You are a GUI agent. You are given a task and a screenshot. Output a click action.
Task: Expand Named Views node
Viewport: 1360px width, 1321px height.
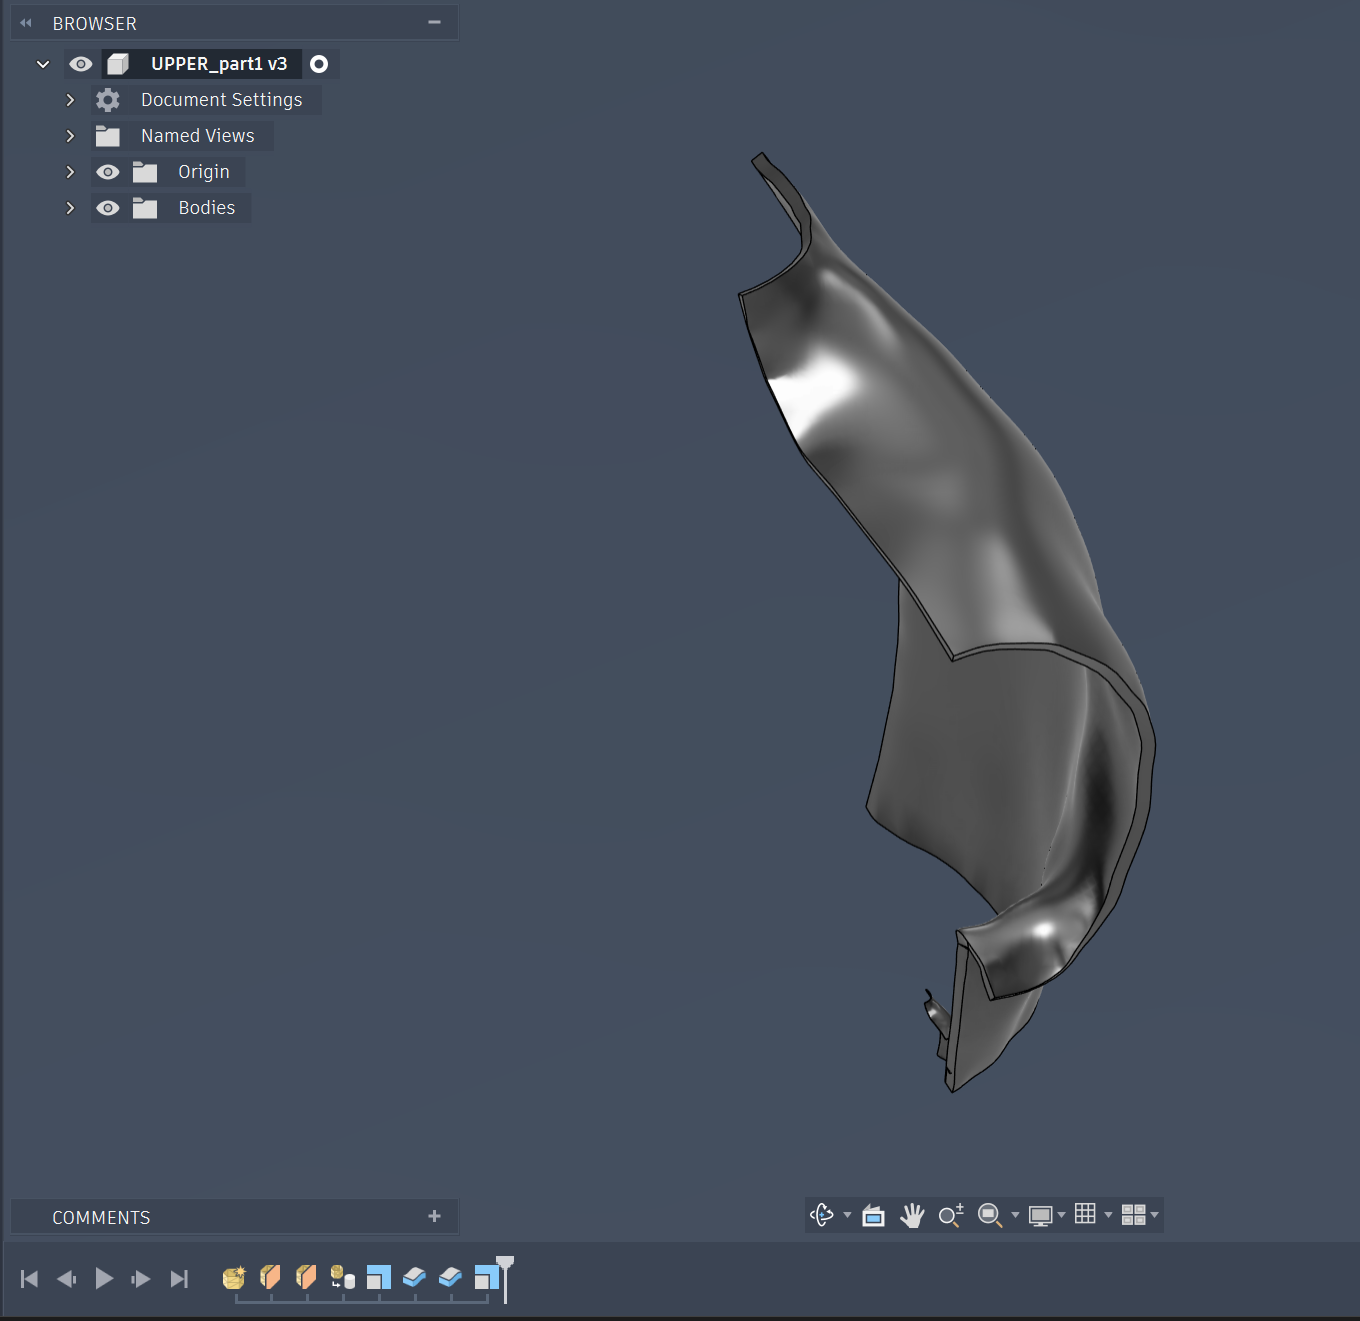pos(70,136)
